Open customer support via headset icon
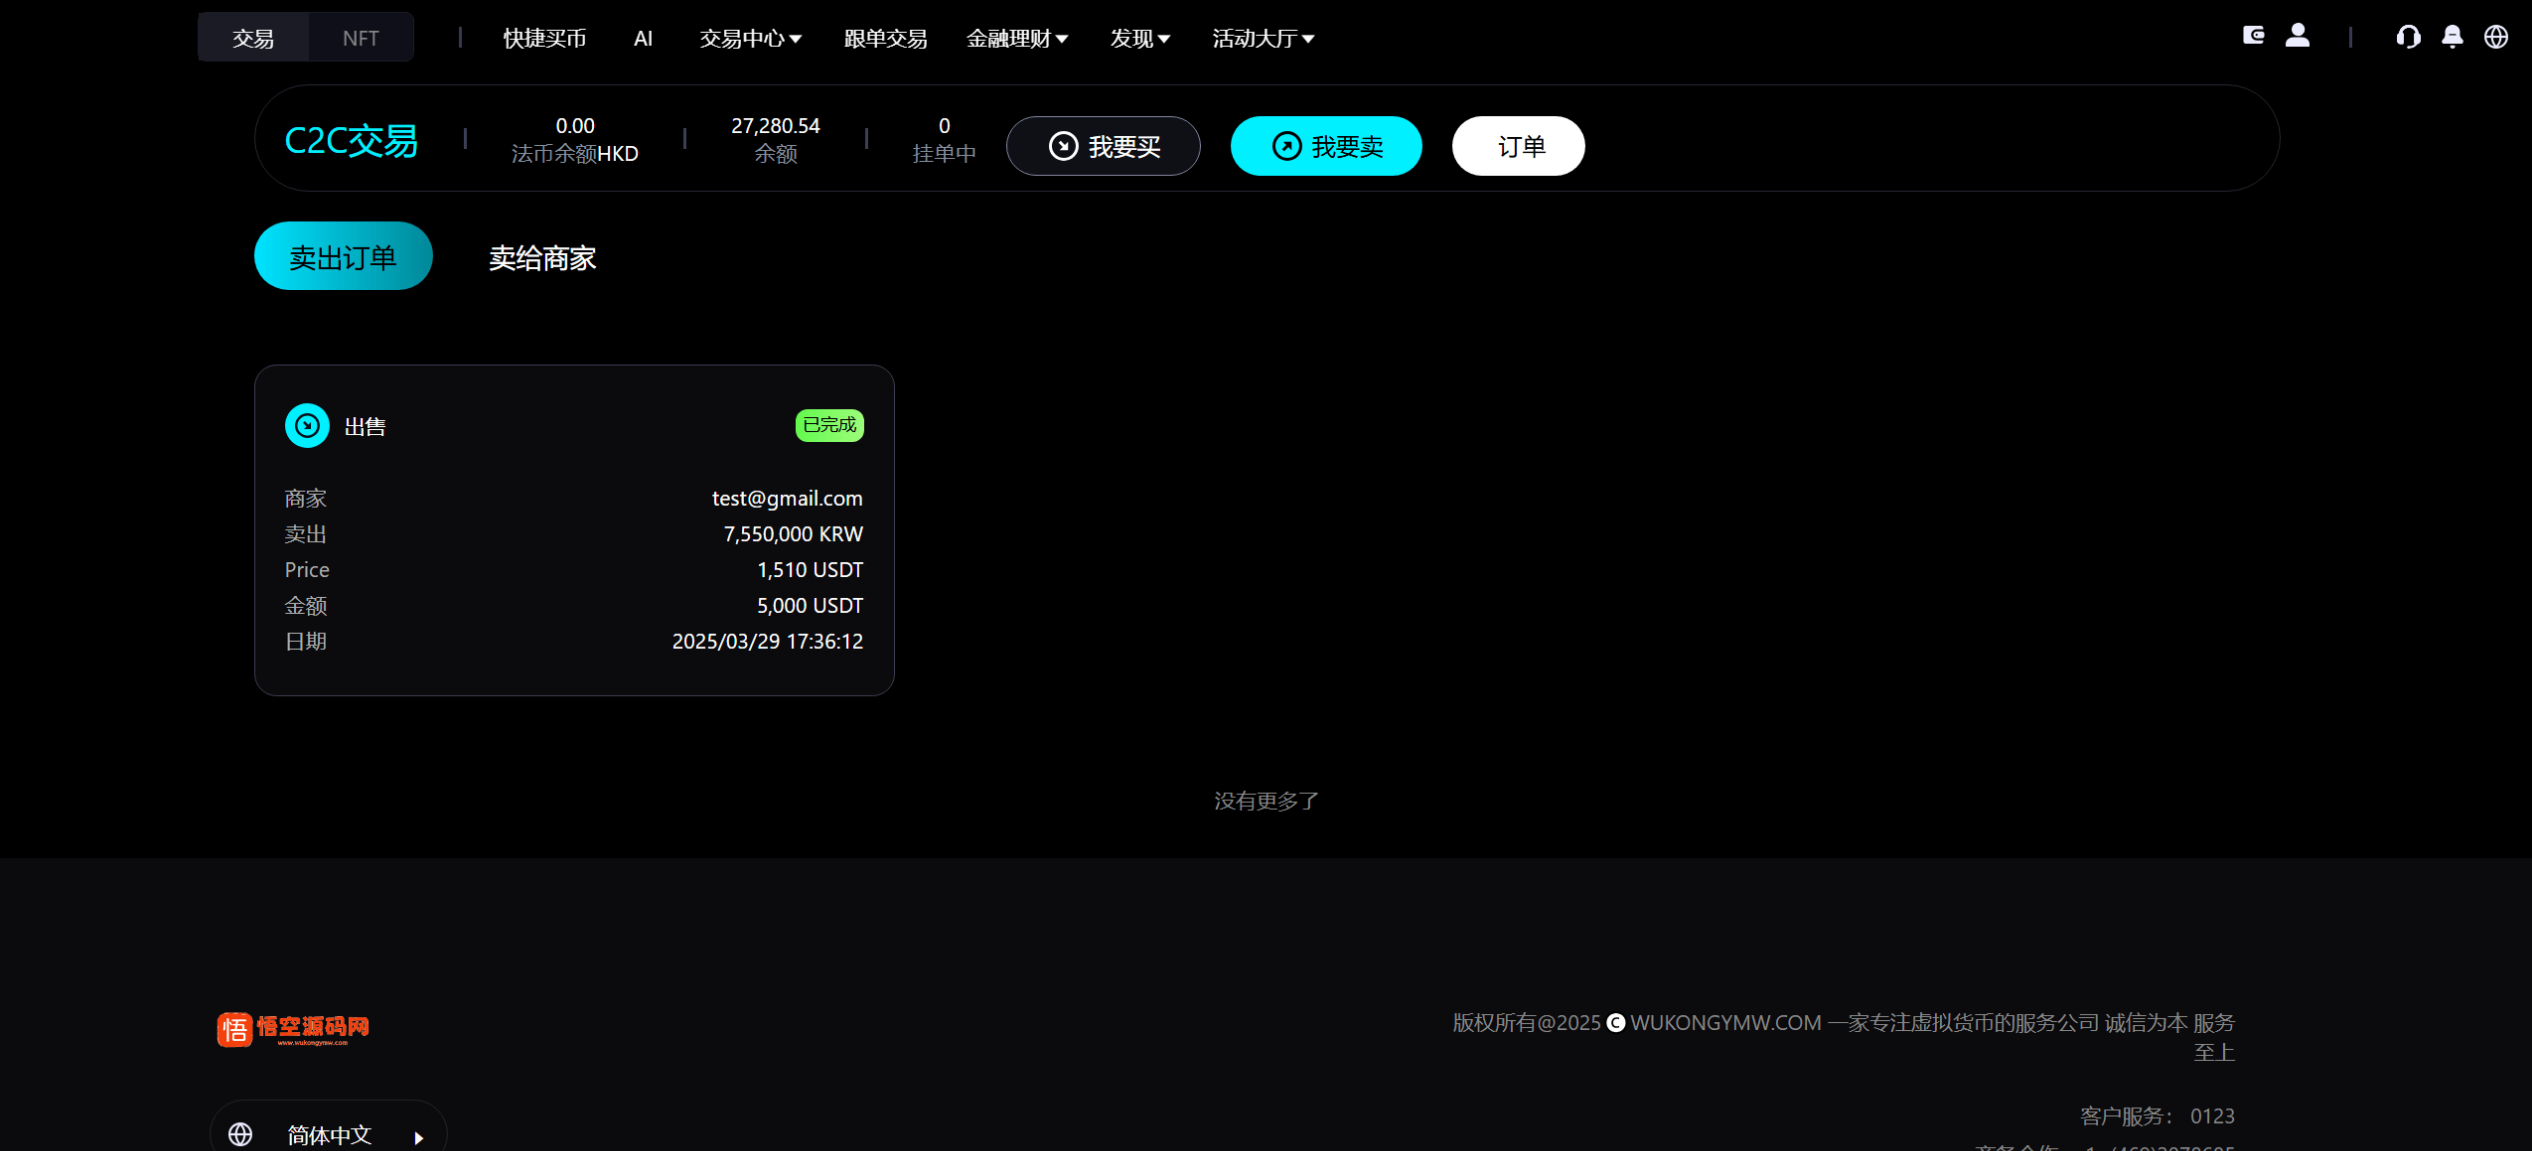Screen dimensions: 2532x1151 tap(2408, 37)
